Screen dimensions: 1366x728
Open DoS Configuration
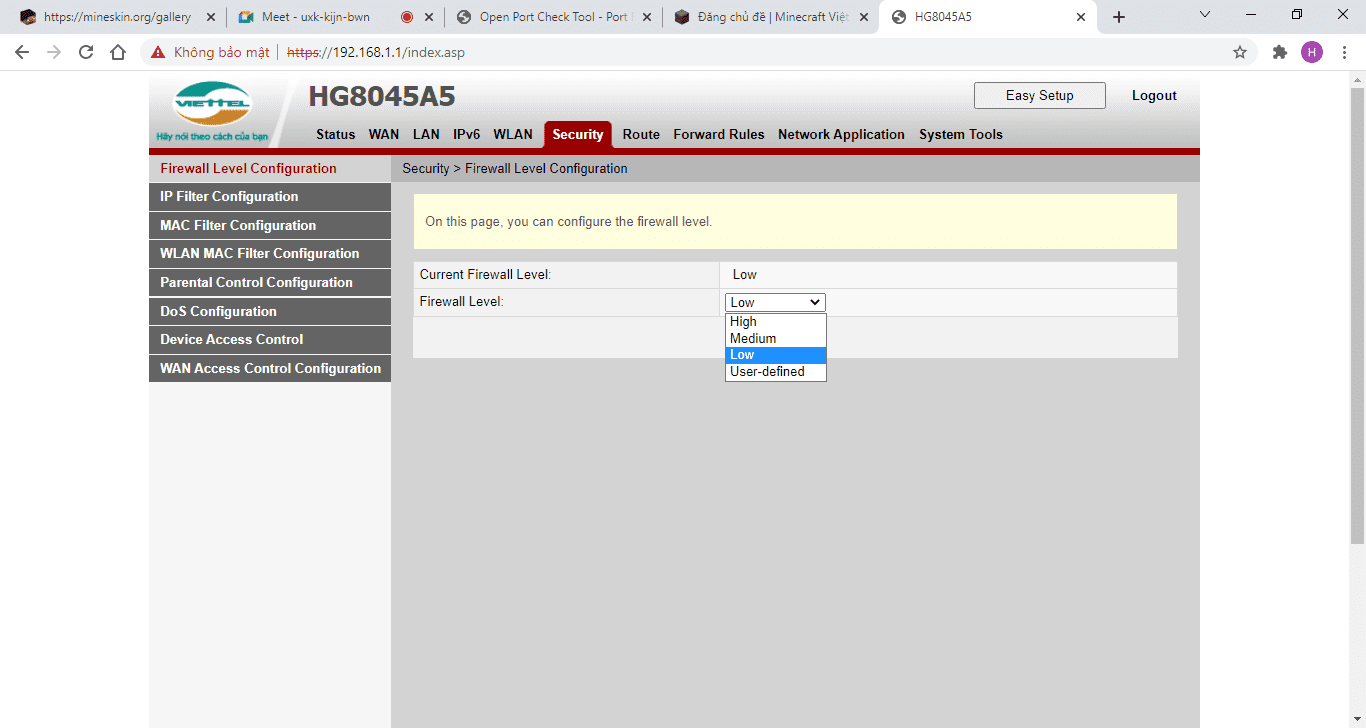point(270,311)
